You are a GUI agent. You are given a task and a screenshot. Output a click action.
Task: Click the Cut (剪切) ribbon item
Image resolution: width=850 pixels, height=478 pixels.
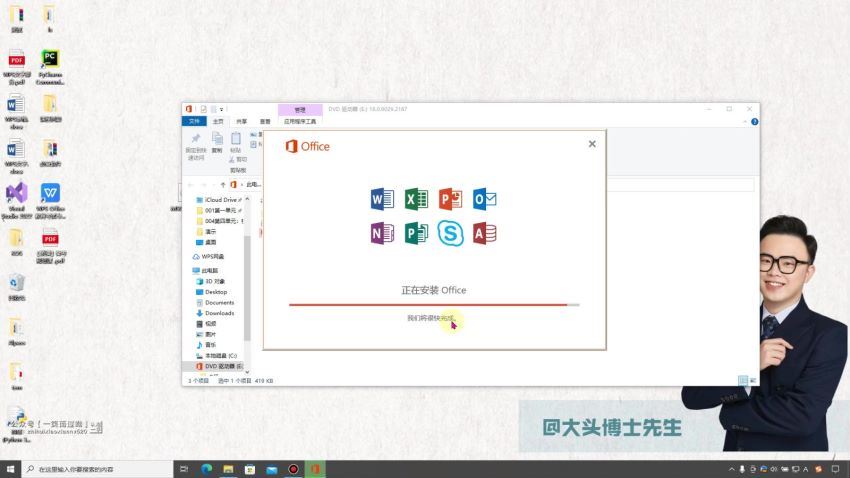(x=237, y=159)
